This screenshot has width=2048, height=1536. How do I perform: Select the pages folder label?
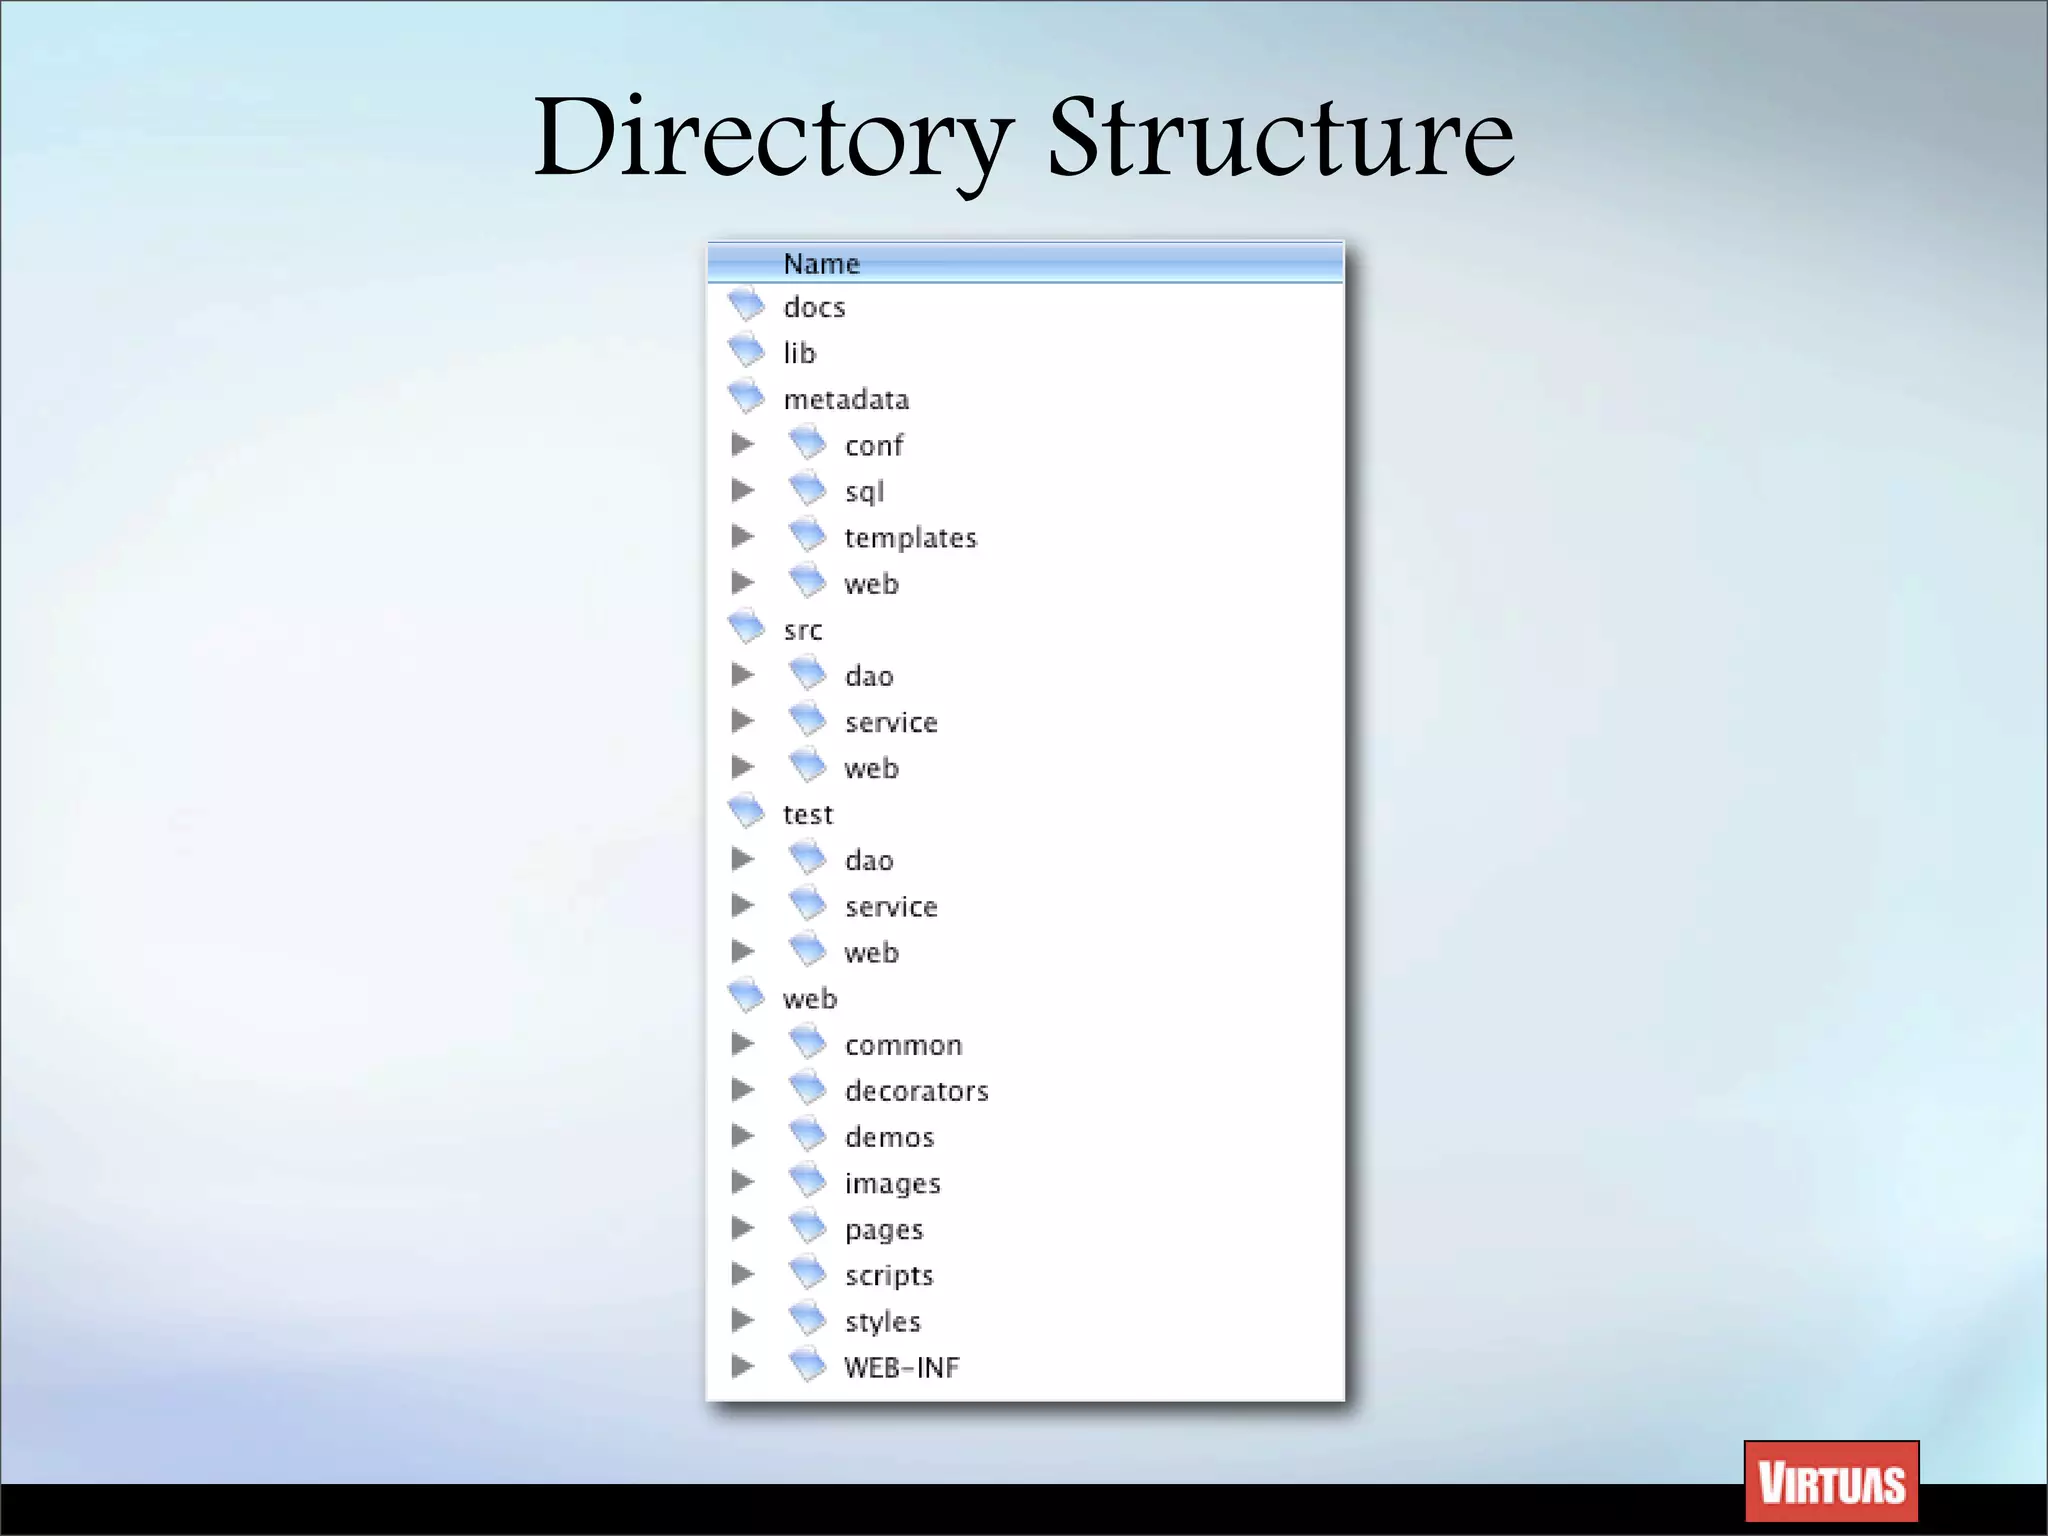pyautogui.click(x=884, y=1230)
